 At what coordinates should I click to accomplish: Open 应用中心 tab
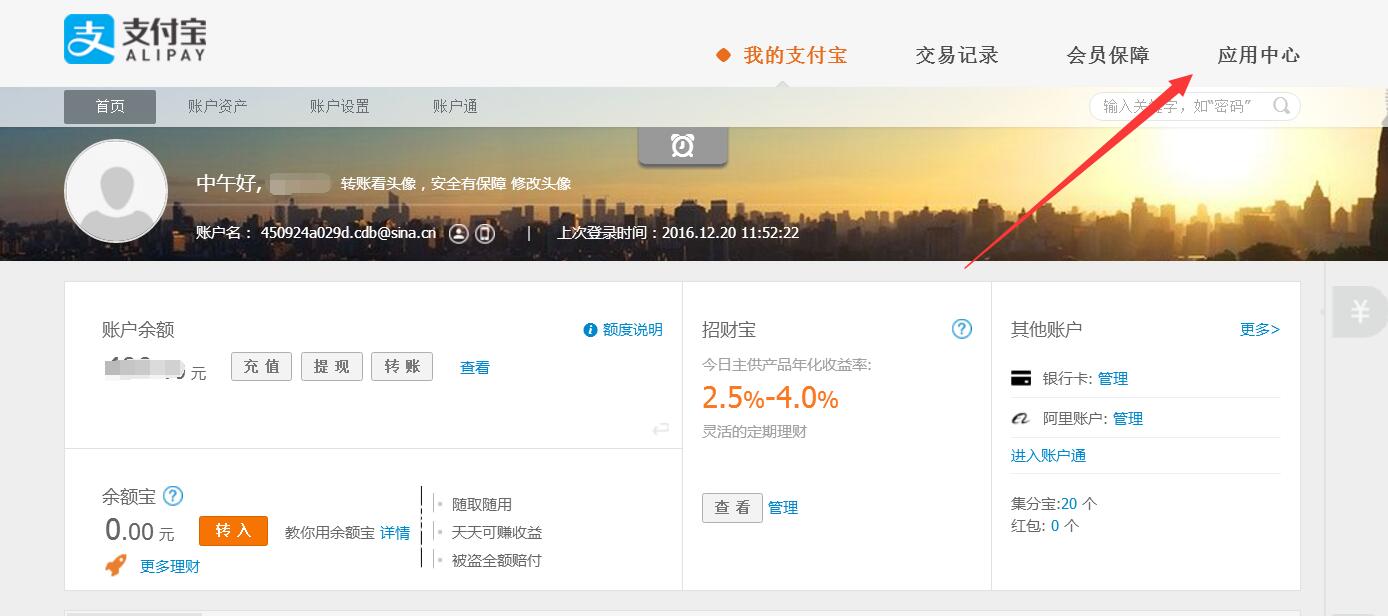[1259, 55]
